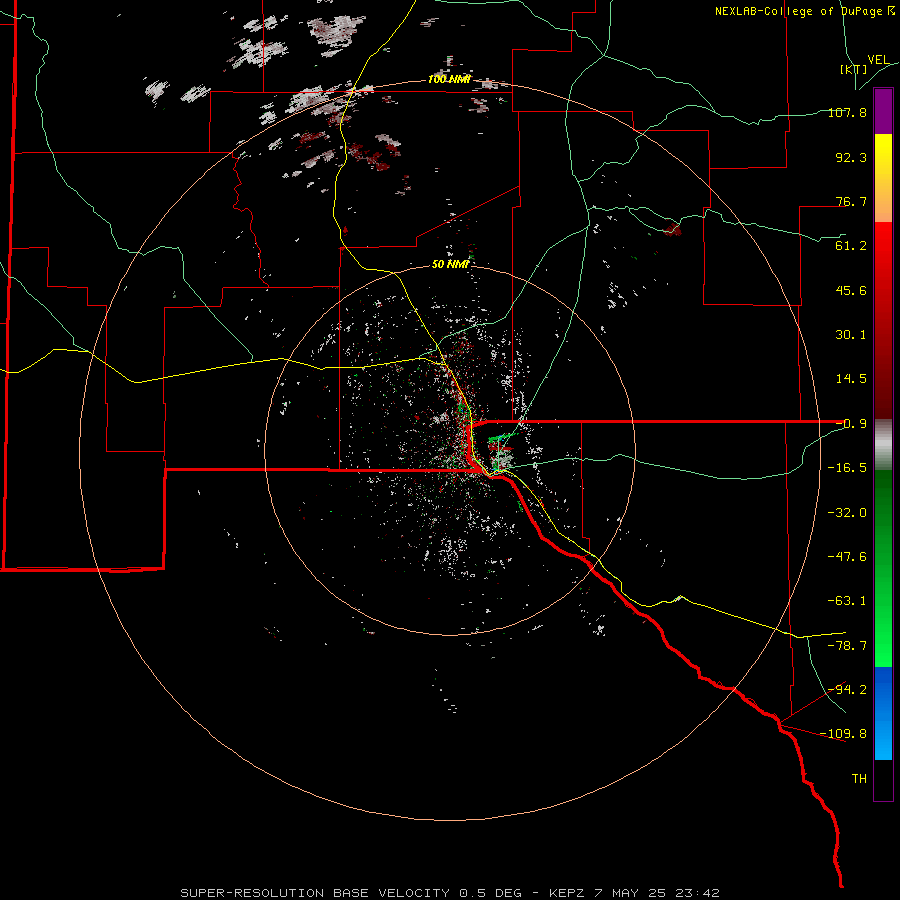Click the 100 NMI range ring label
This screenshot has width=900, height=900.
[x=449, y=79]
